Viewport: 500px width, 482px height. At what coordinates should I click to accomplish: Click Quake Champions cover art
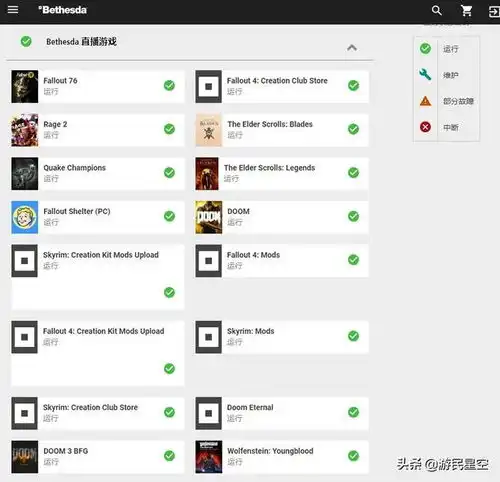[x=25, y=174]
